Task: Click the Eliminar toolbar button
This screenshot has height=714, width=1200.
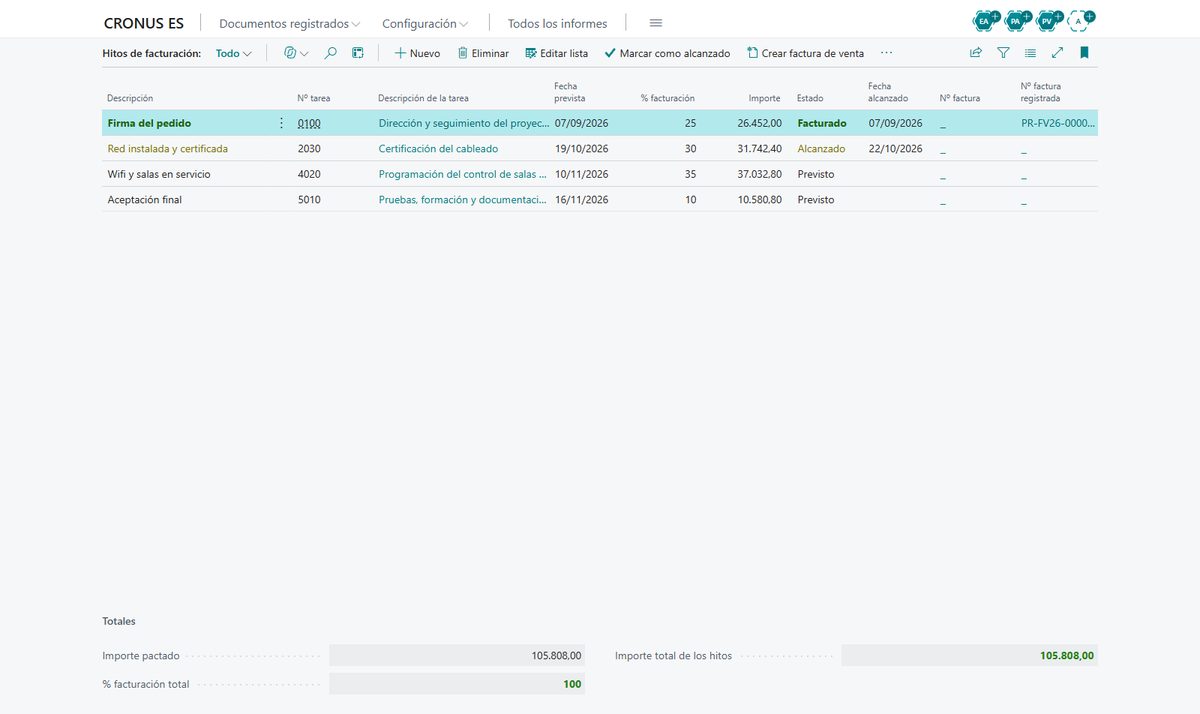Action: (x=483, y=53)
